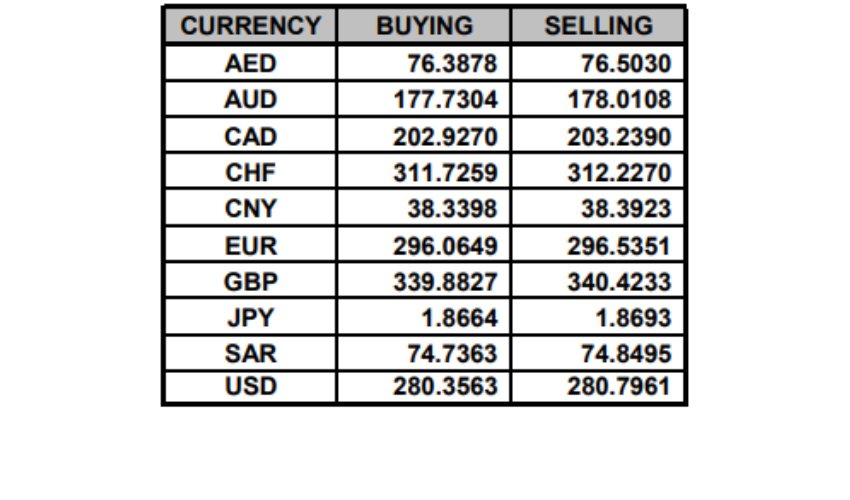Click the BUYING column header
Image resolution: width=850 pixels, height=500 pixels.
click(x=424, y=26)
